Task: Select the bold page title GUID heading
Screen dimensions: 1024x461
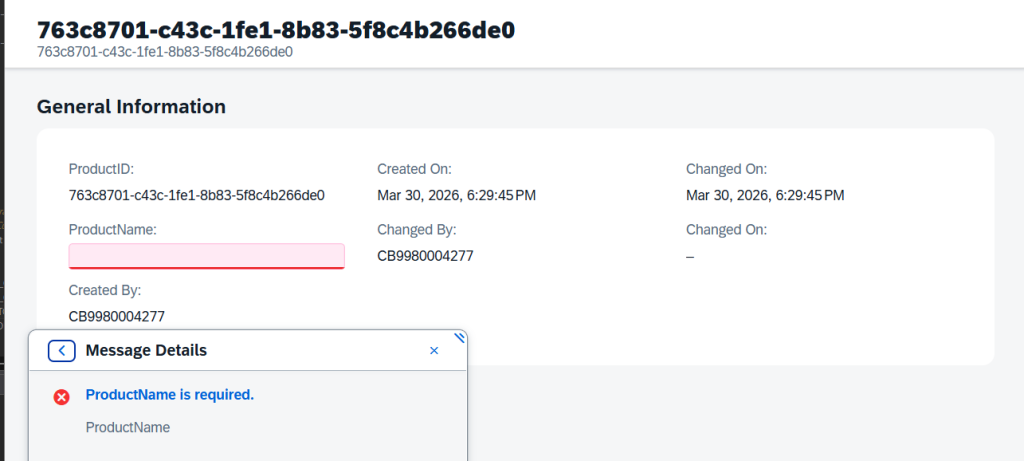Action: tap(276, 30)
